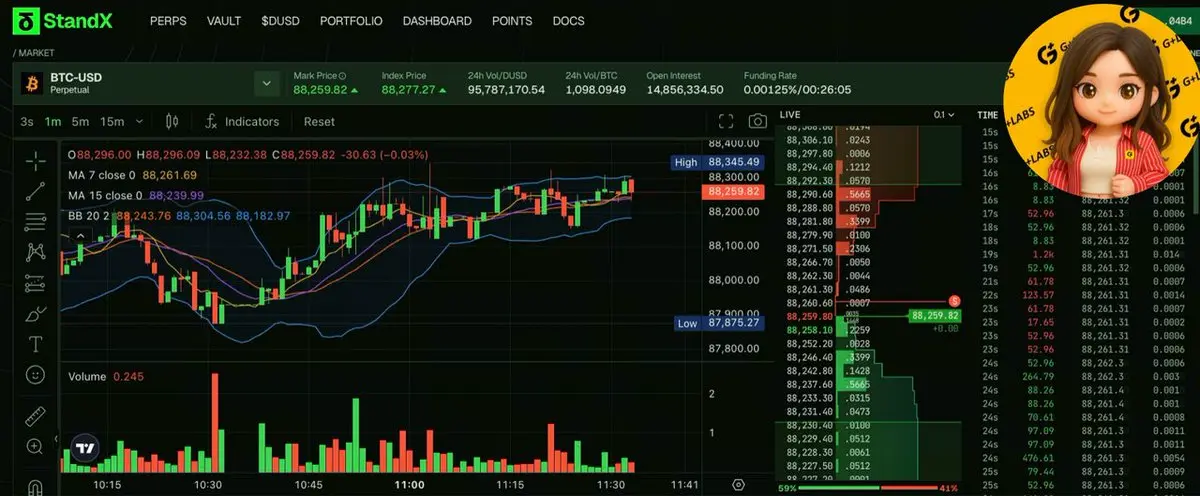
Task: Click the Low price label 87,875.27
Action: tap(718, 323)
